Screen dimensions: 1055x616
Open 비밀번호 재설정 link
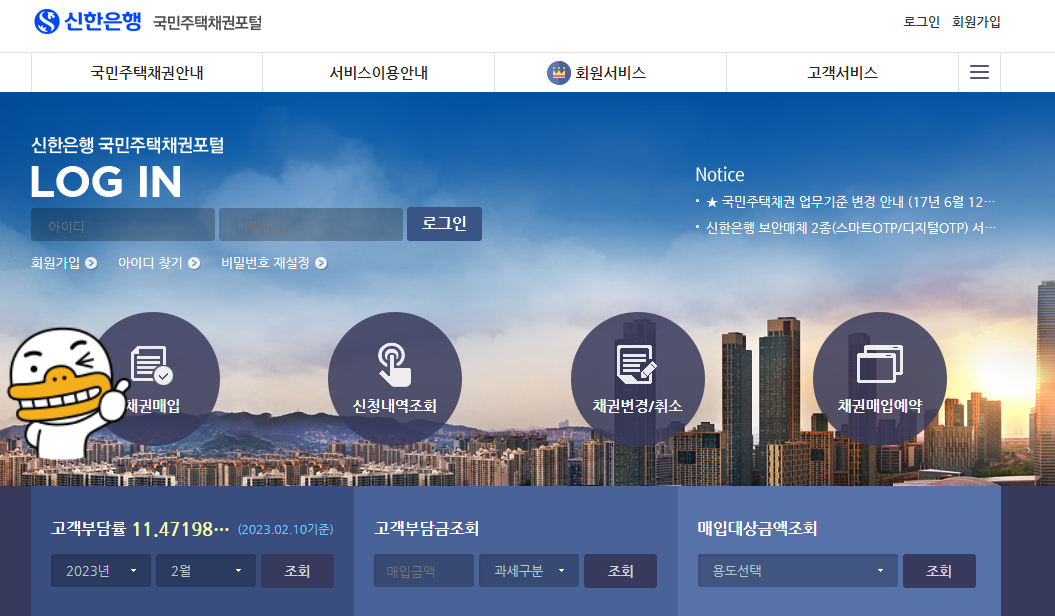pos(265,263)
